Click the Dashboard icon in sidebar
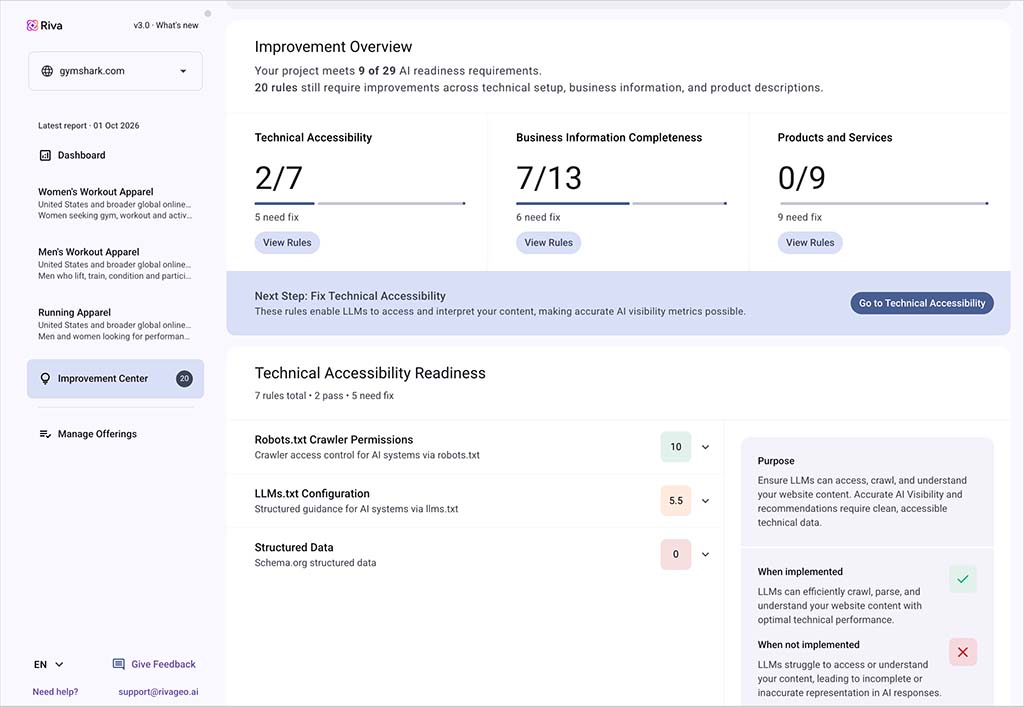 click(45, 155)
